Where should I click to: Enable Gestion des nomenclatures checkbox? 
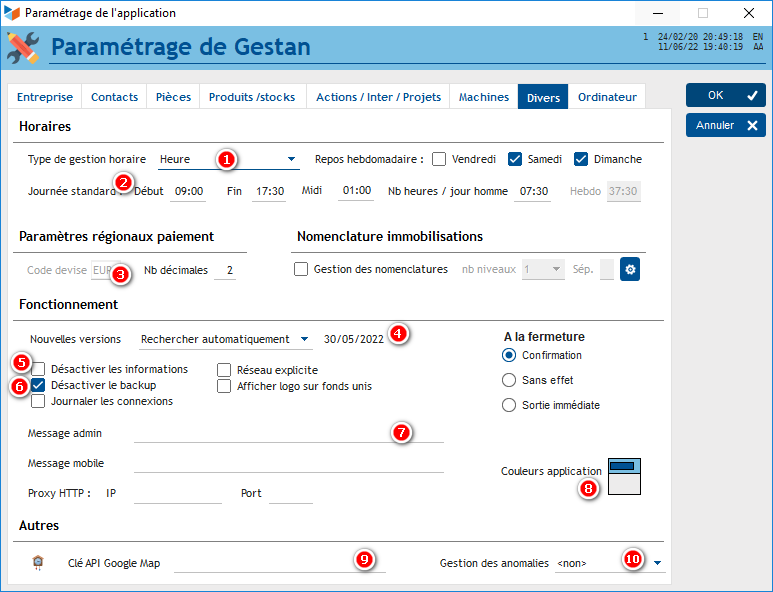click(301, 269)
